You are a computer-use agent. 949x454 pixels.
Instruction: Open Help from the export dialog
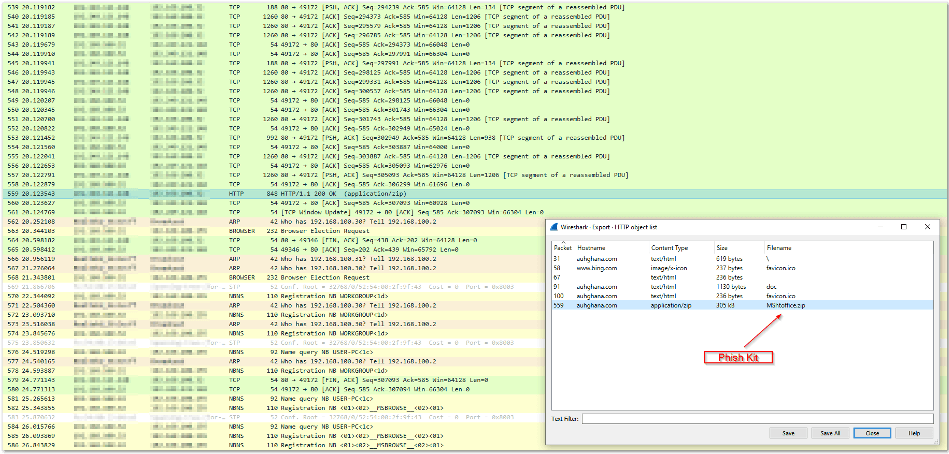(914, 433)
